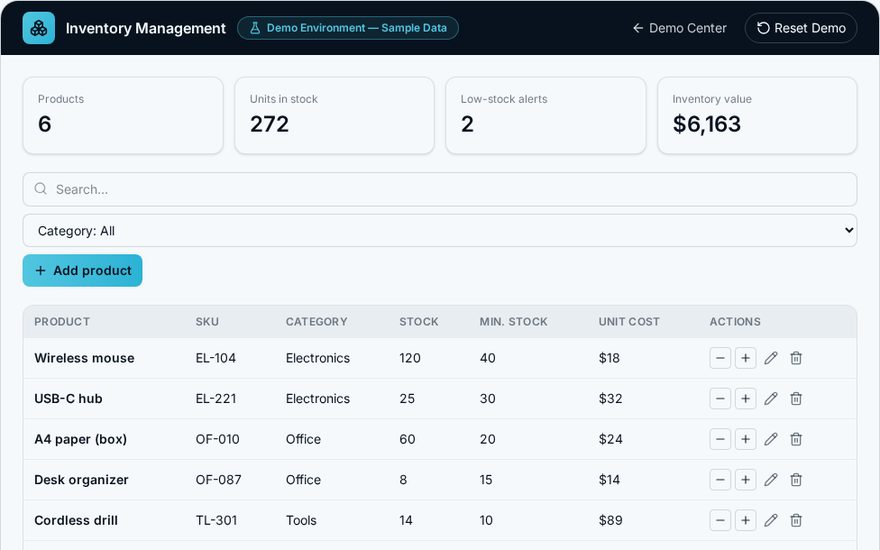
Task: Click the Products summary card
Action: click(x=123, y=116)
